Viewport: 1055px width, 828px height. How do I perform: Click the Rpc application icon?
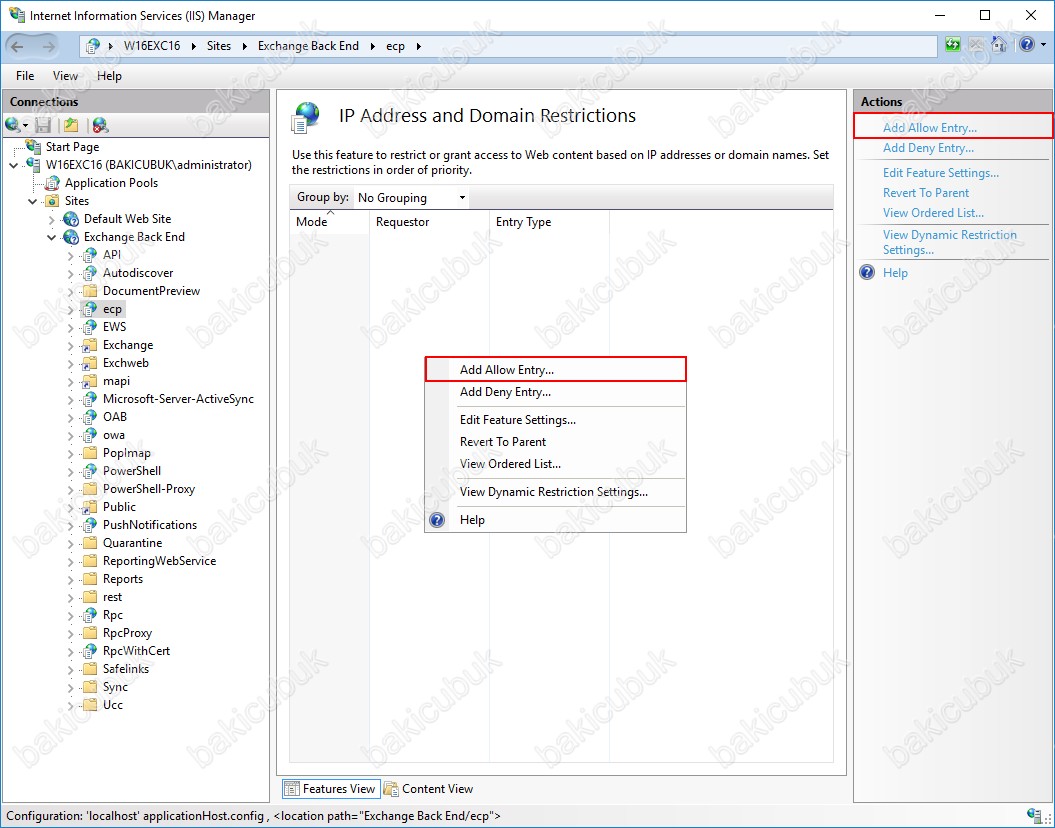[x=89, y=615]
